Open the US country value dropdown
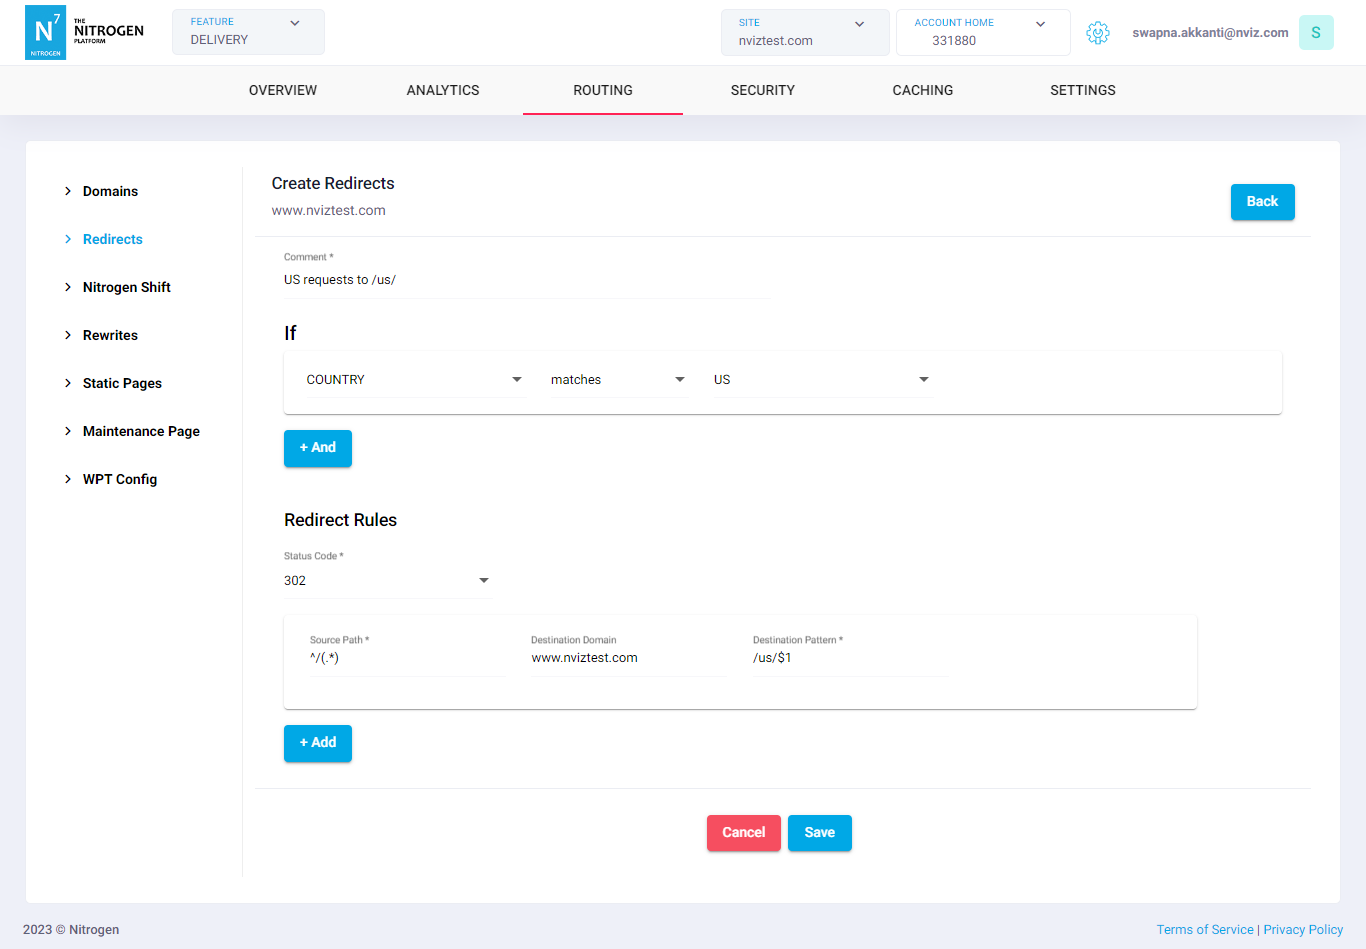 tap(822, 380)
